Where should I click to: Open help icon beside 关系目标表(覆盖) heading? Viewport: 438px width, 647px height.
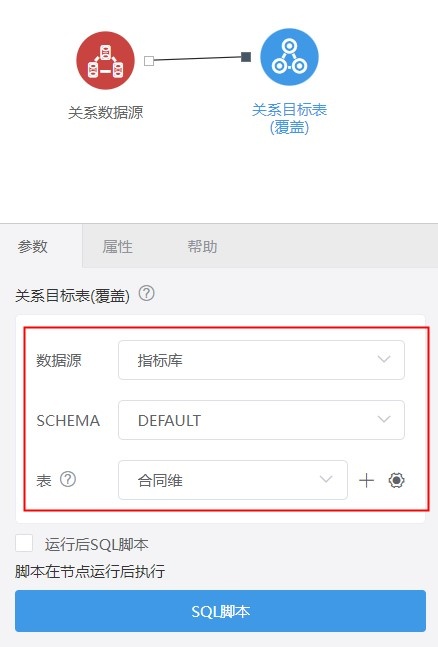click(147, 294)
